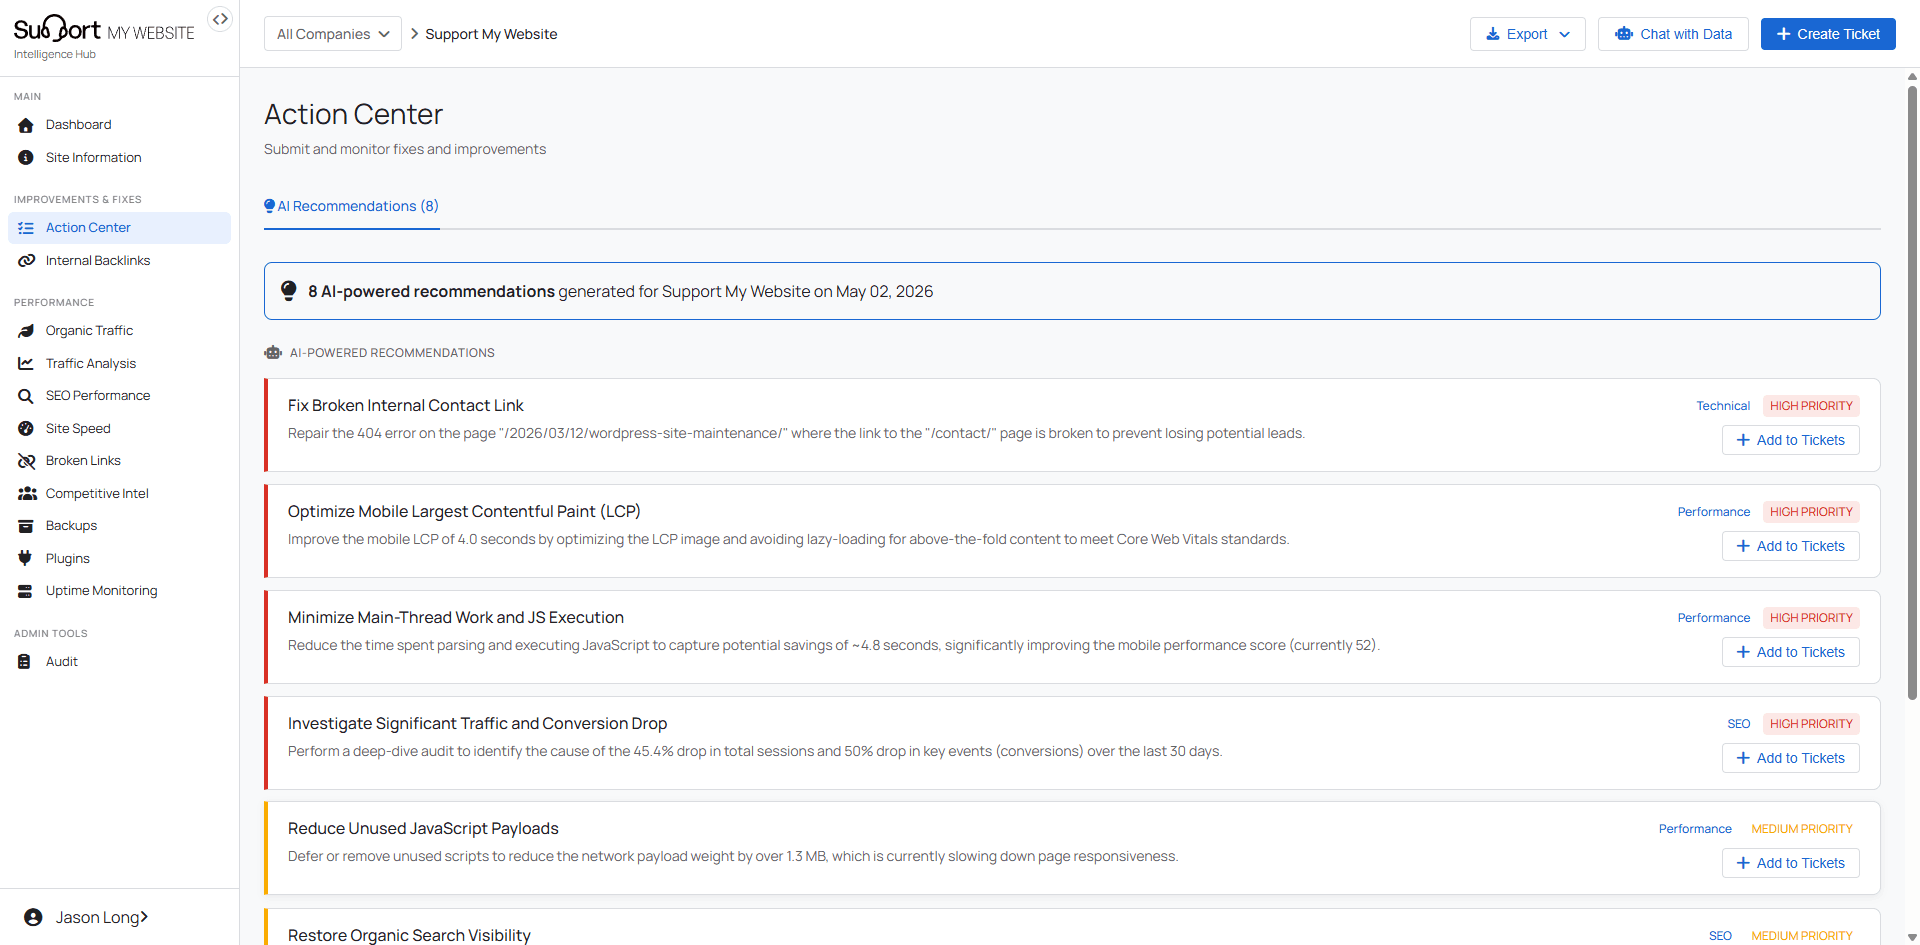Click Technical tag on broken contact link card
The width and height of the screenshot is (1920, 945).
coord(1723,406)
